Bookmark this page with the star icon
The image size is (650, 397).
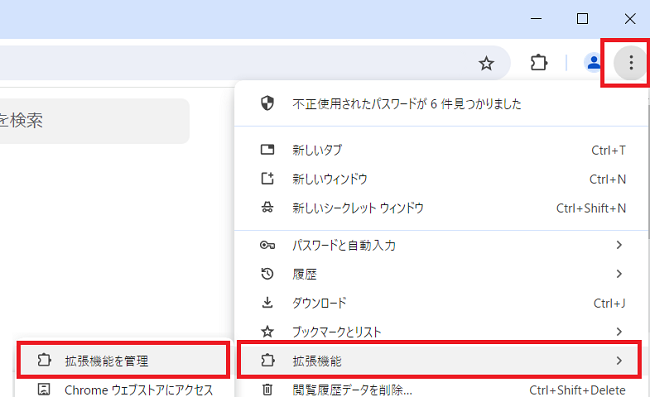coord(486,63)
